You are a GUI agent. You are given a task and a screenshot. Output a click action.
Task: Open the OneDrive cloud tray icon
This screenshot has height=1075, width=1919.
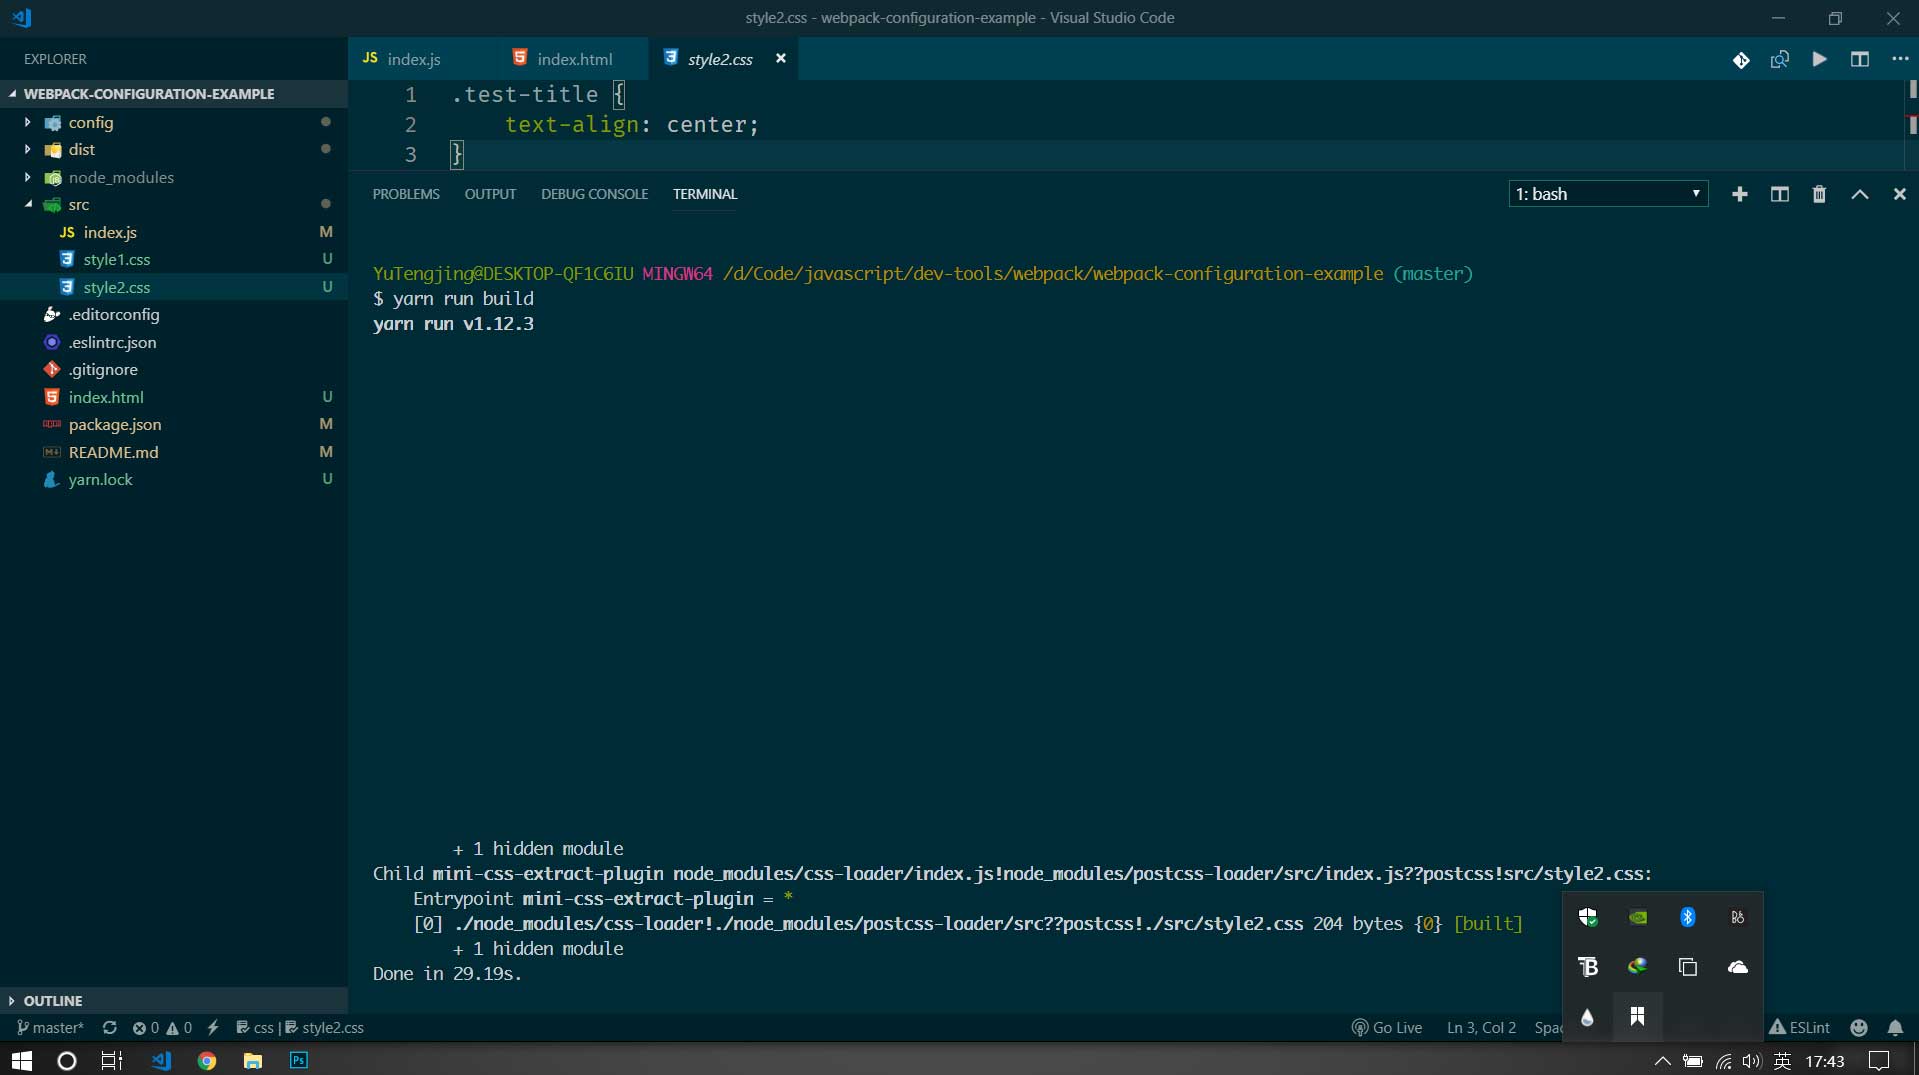coord(1738,967)
